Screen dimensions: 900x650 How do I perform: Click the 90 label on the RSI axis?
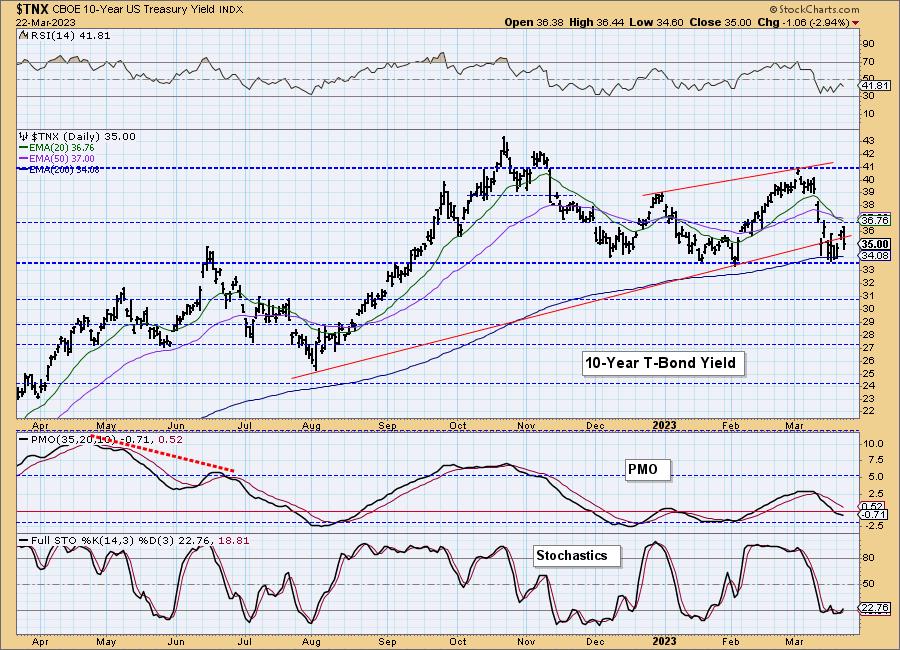pyautogui.click(x=868, y=44)
